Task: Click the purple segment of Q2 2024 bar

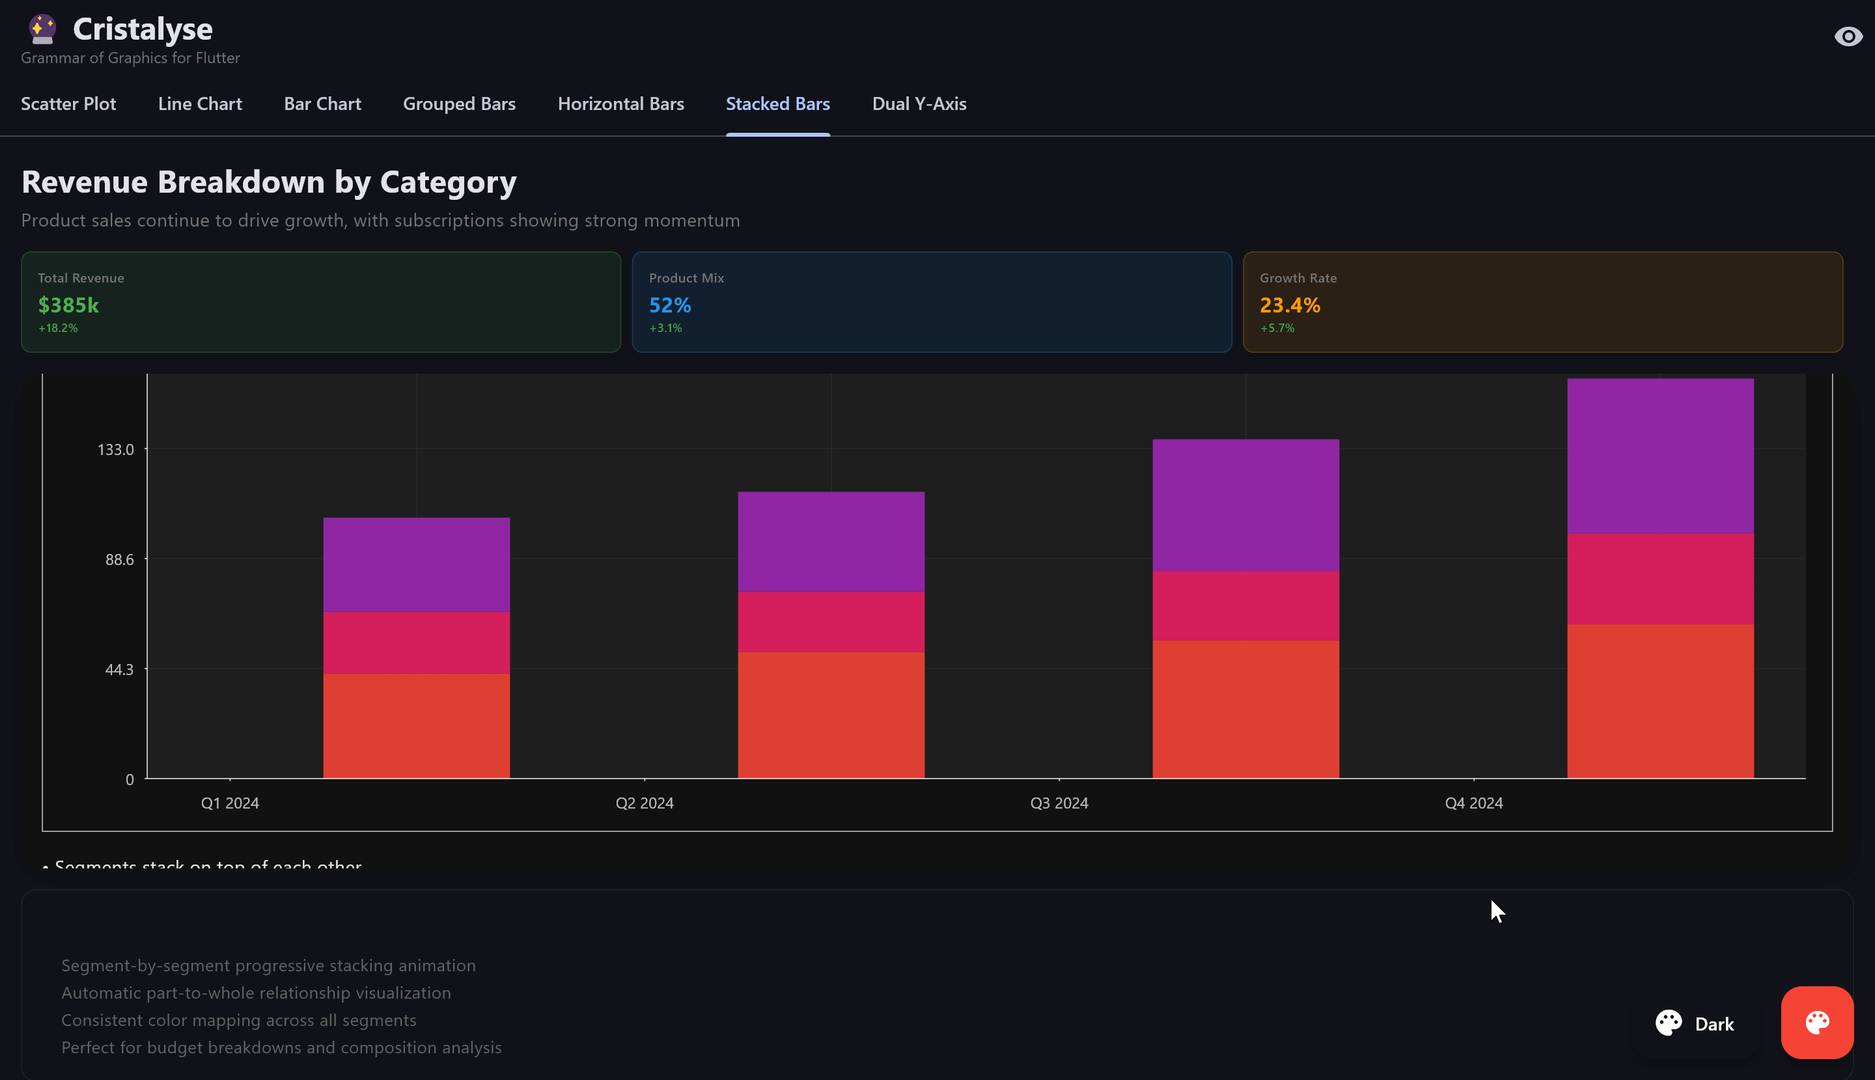Action: pos(830,541)
